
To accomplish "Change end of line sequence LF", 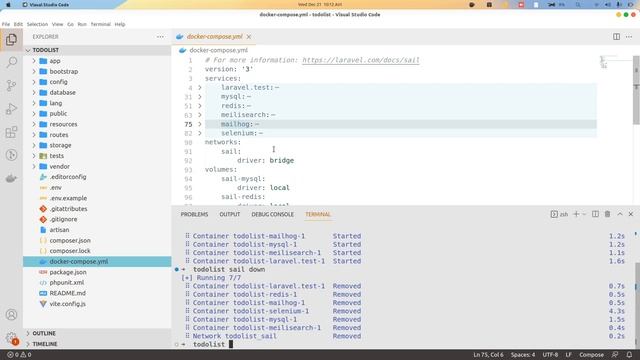I will [x=568, y=355].
